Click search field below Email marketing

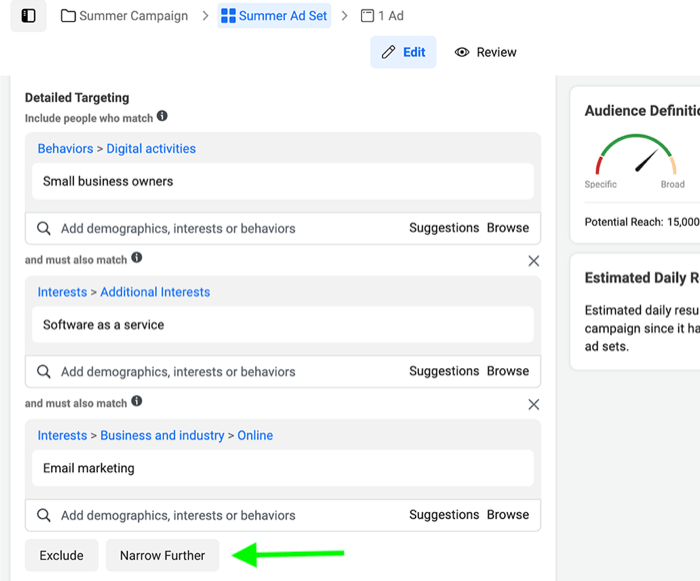[283, 515]
